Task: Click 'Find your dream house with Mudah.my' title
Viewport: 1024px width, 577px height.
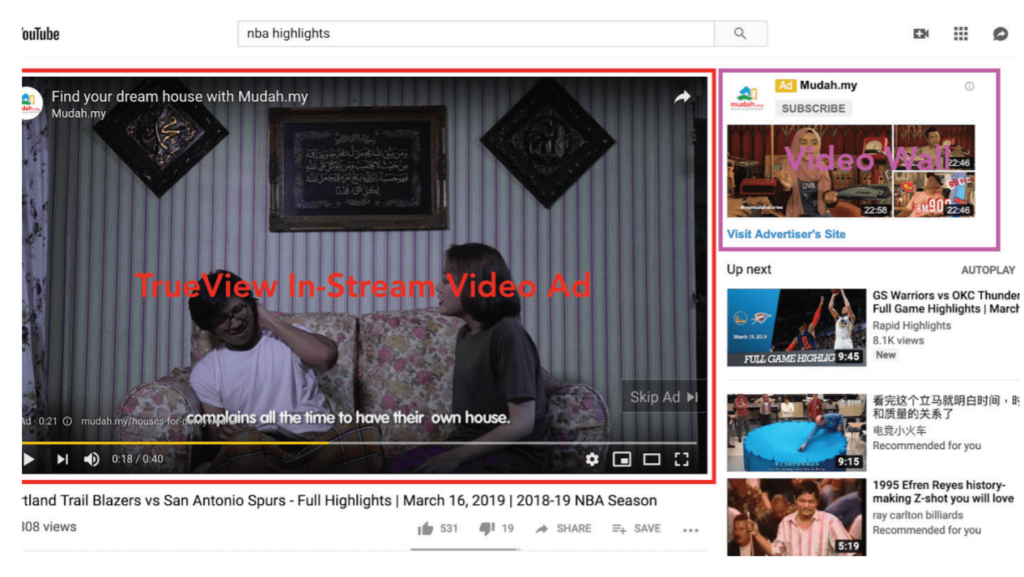Action: coord(180,97)
